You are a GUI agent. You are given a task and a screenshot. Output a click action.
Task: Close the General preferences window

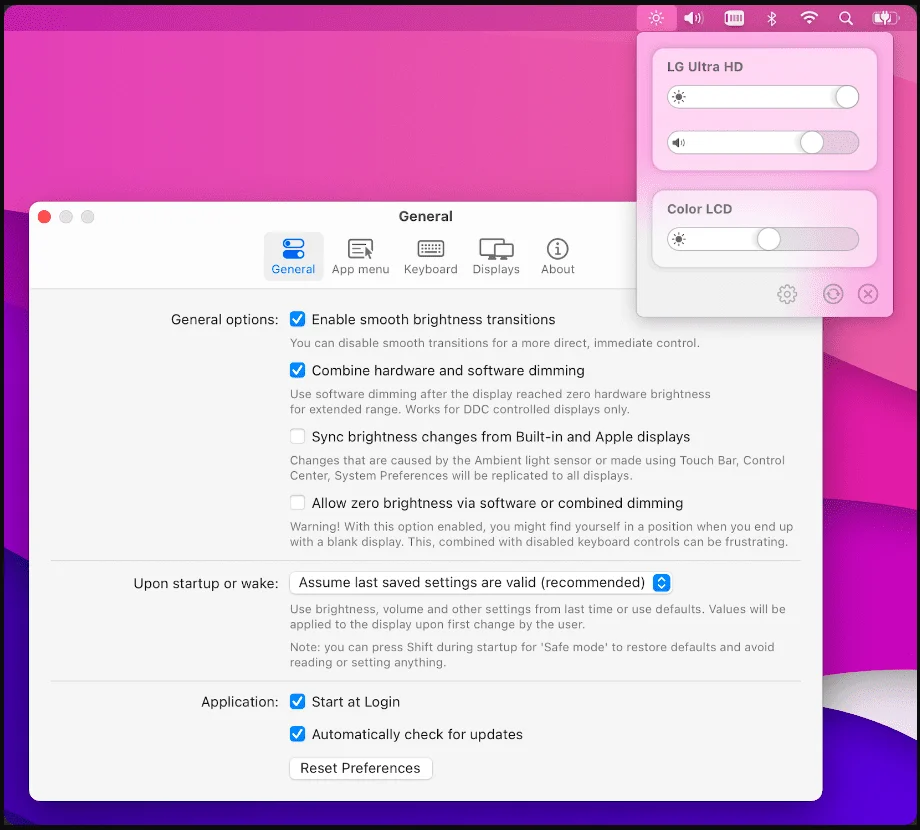tap(44, 216)
